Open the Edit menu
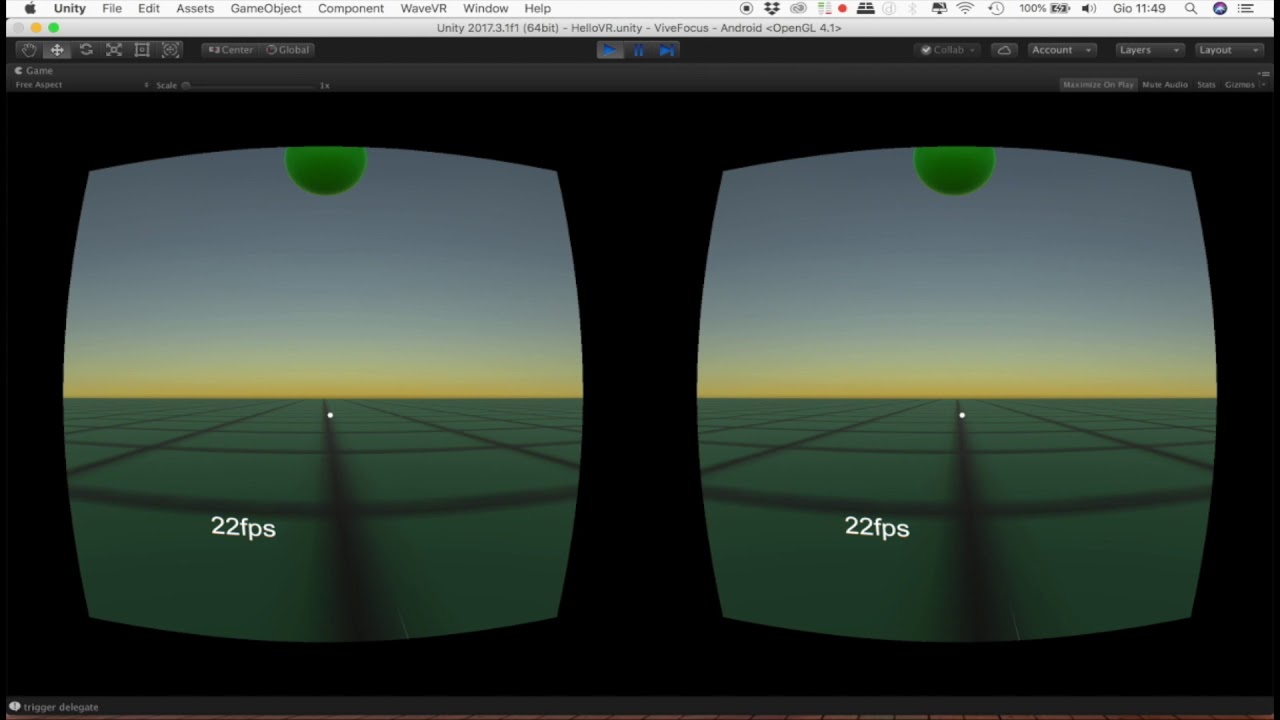Image resolution: width=1280 pixels, height=720 pixels. (x=149, y=8)
